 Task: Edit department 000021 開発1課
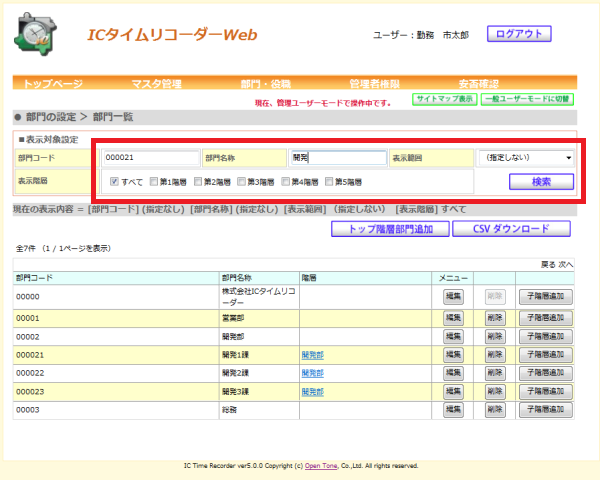[453, 355]
